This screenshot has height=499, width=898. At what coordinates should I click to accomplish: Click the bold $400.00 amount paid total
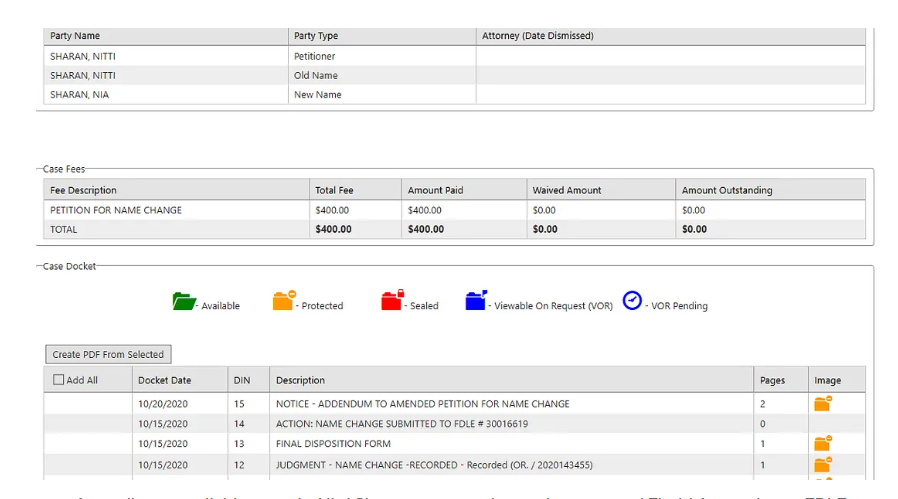[x=426, y=229]
